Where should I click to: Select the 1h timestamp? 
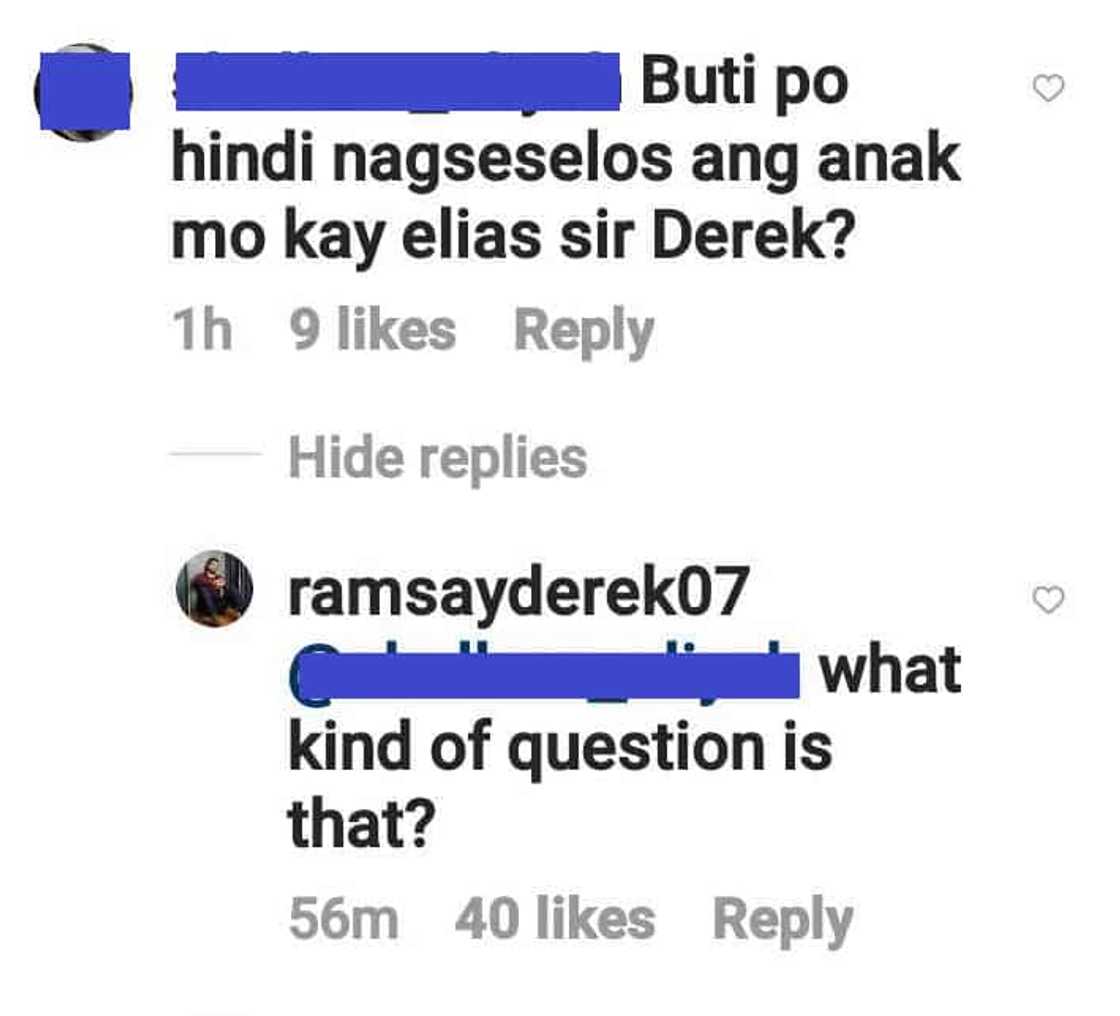203,331
